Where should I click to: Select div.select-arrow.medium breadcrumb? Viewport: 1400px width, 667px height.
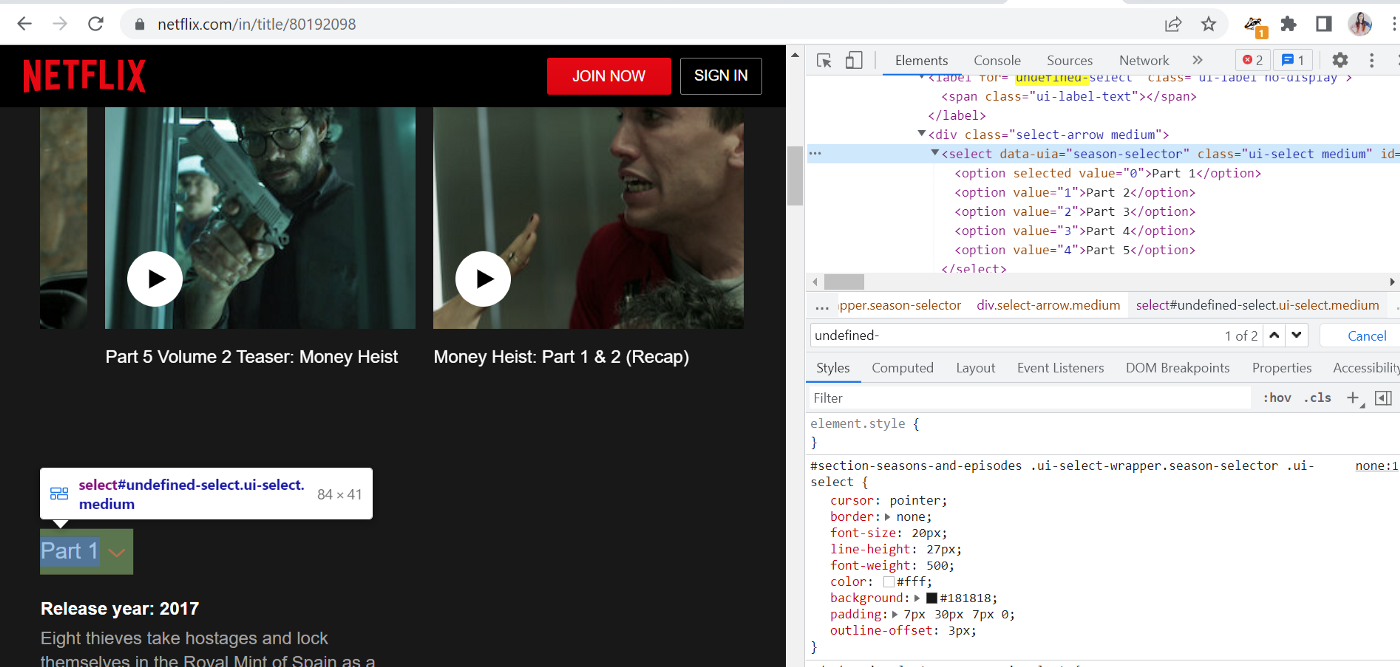pos(1048,305)
